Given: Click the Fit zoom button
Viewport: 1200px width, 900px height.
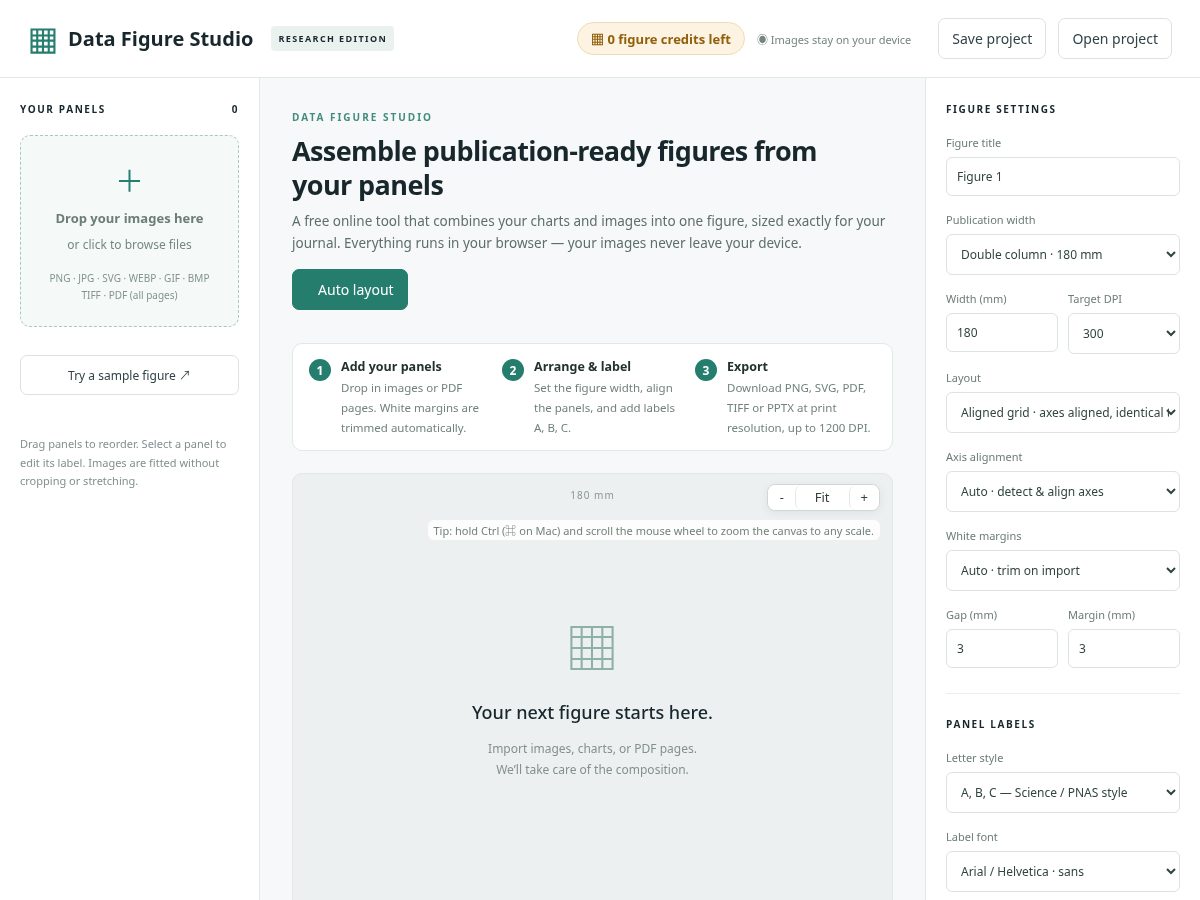Looking at the screenshot, I should point(822,497).
